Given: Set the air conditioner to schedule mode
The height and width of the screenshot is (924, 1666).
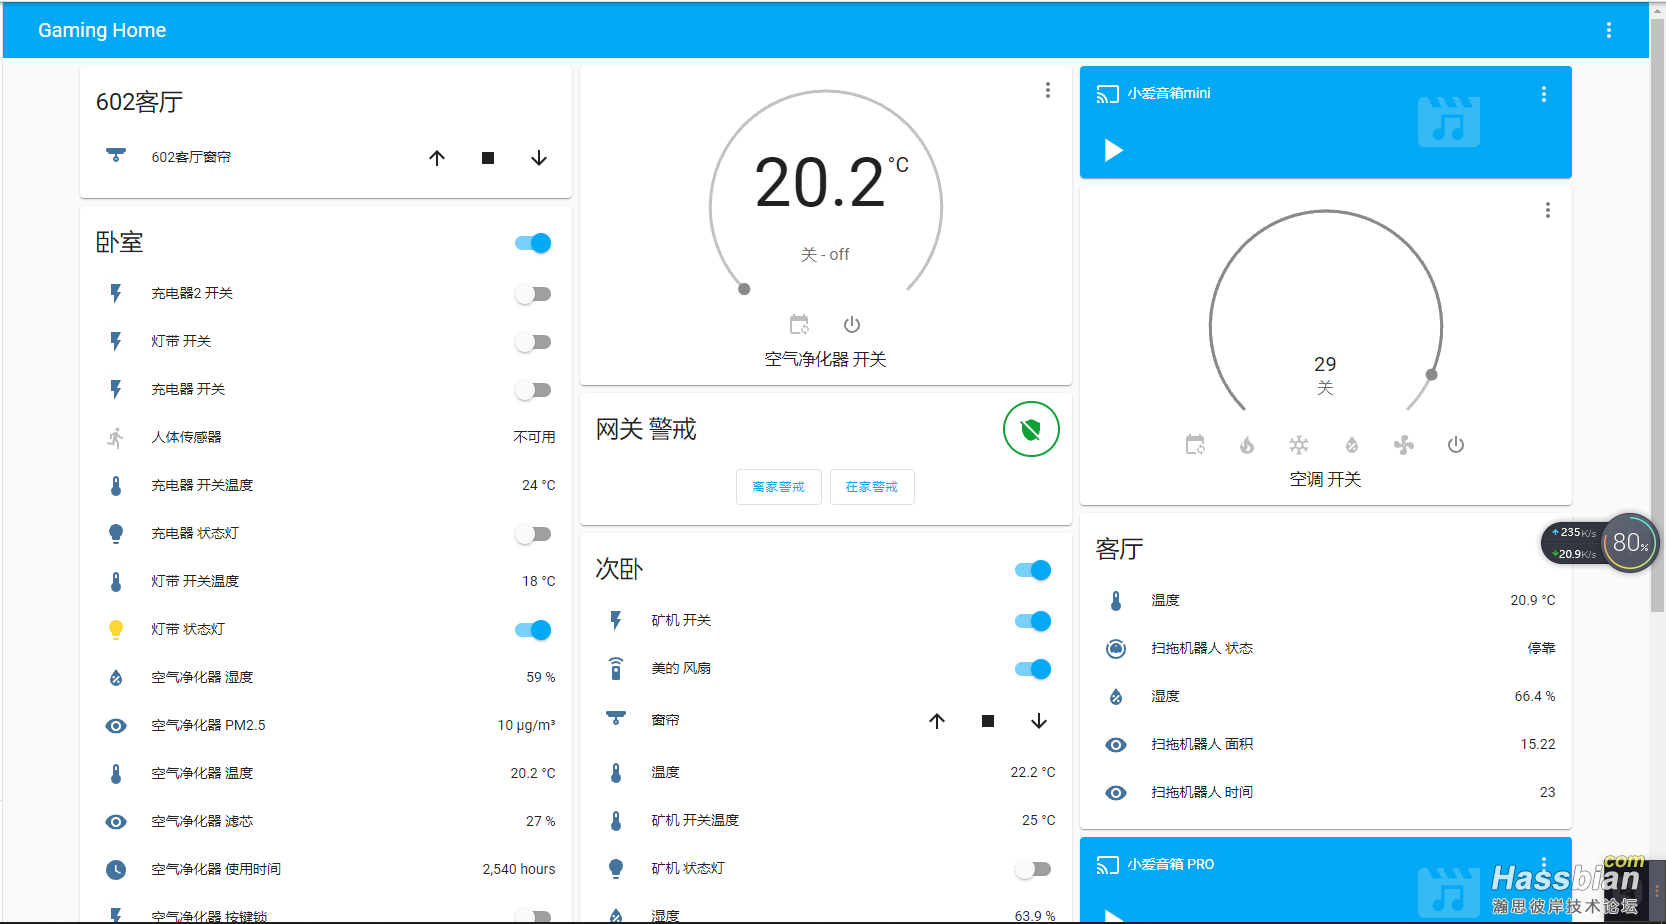Looking at the screenshot, I should pyautogui.click(x=1195, y=444).
